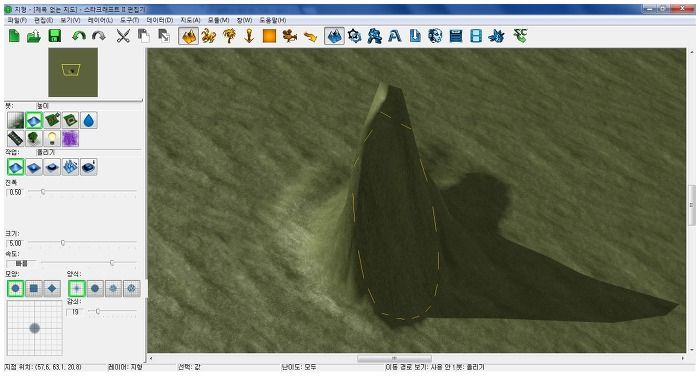Select the Lighting bulb brush

52,138
